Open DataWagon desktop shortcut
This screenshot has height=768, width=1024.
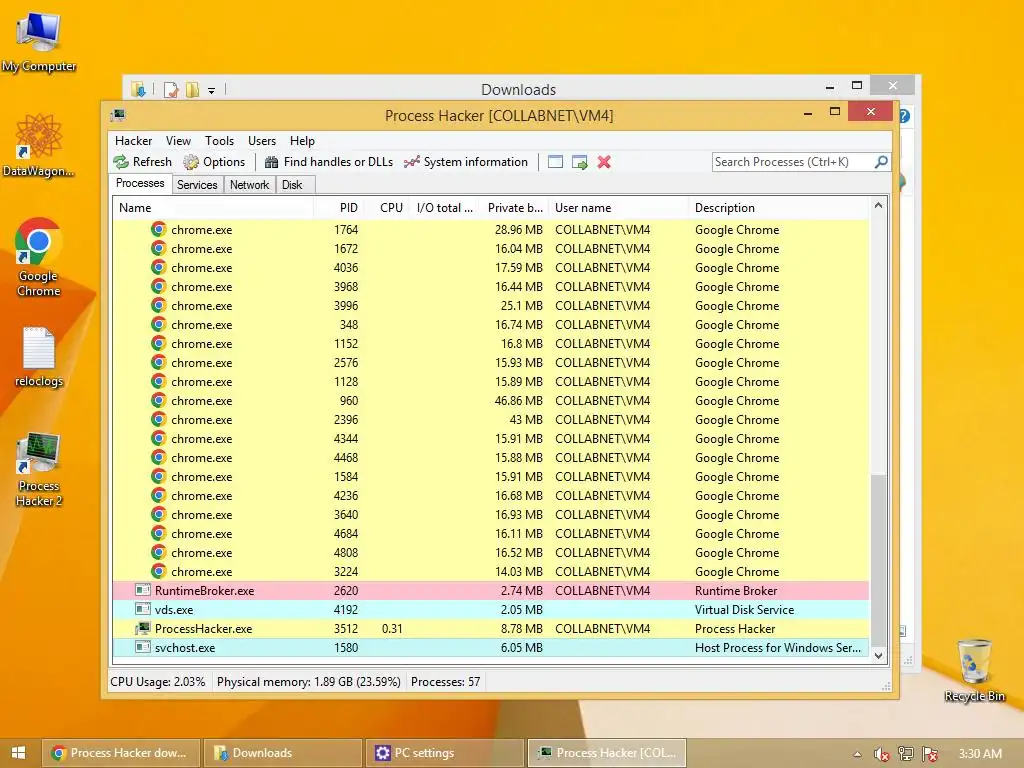[x=39, y=145]
